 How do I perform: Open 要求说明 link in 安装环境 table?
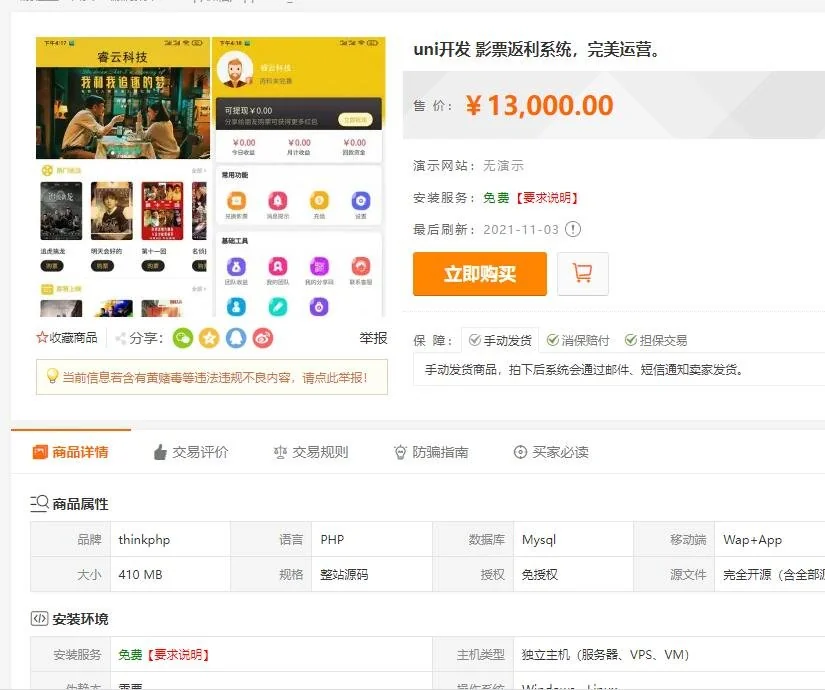(178, 655)
